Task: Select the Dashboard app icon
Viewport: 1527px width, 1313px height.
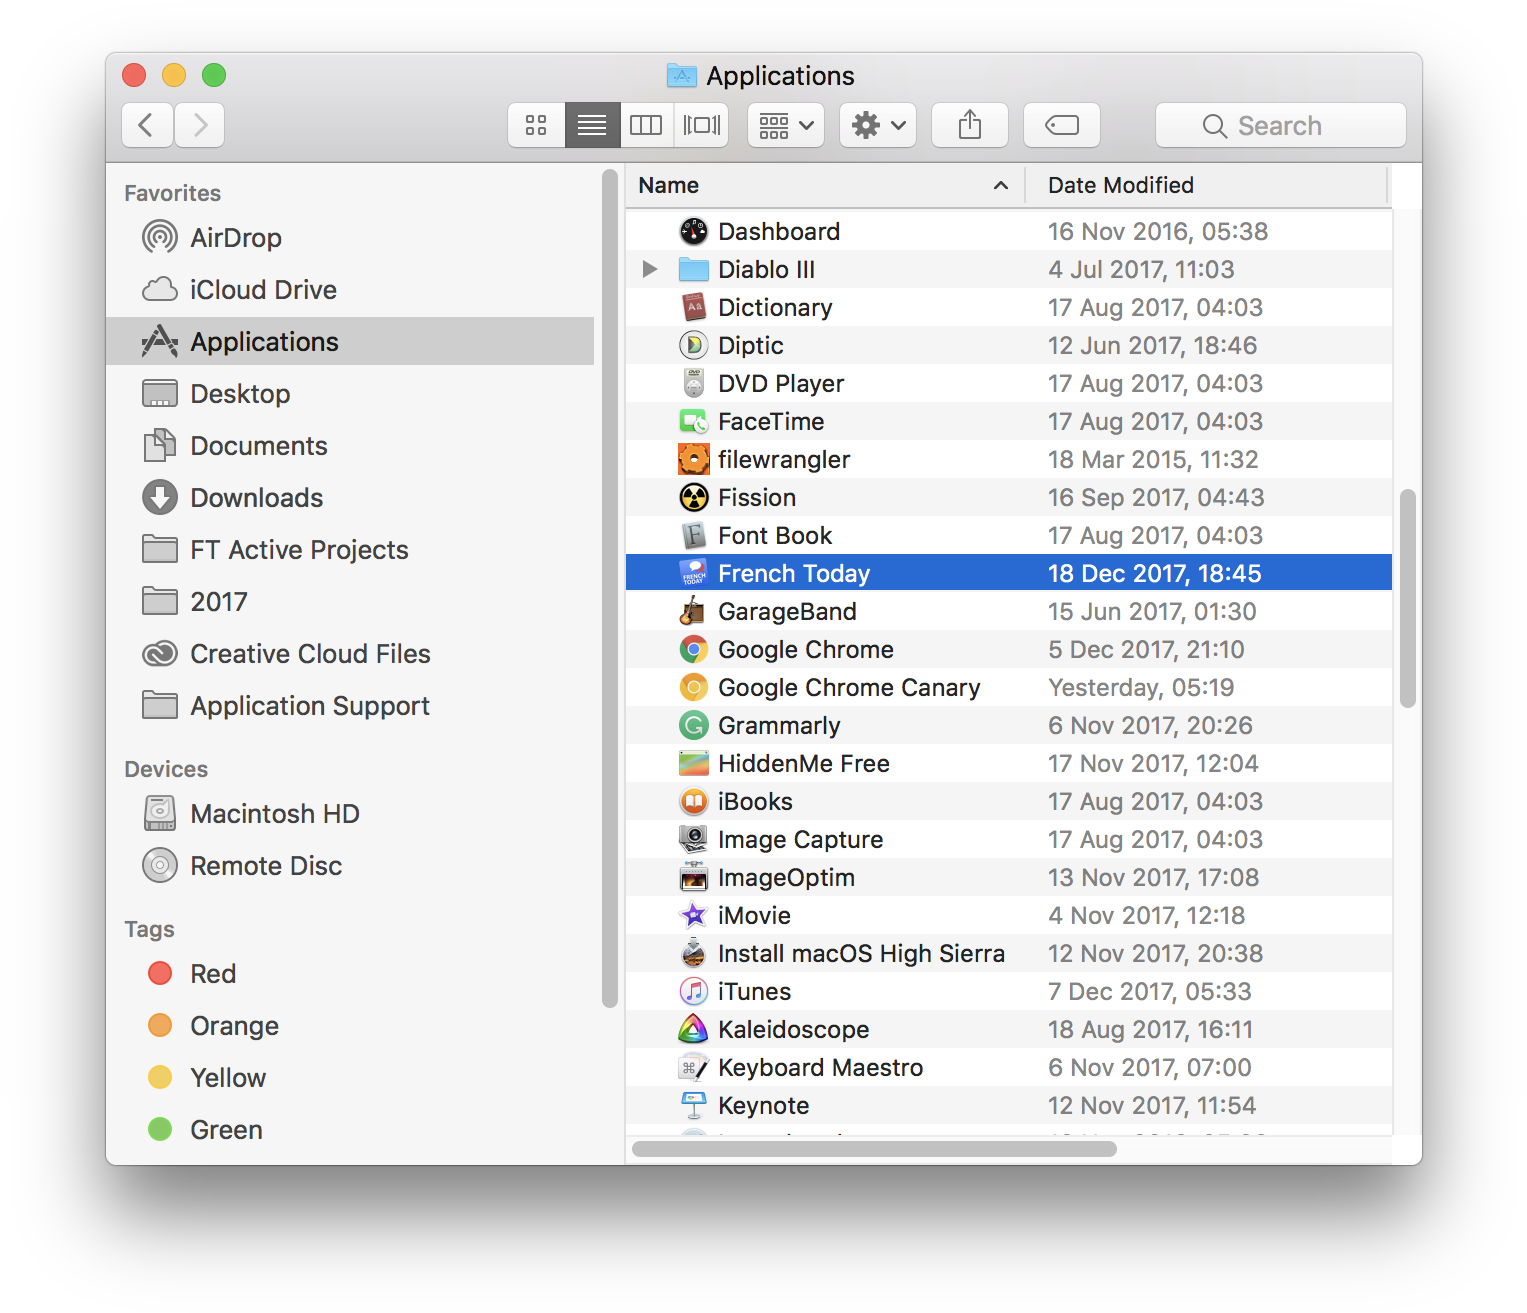Action: 694,231
